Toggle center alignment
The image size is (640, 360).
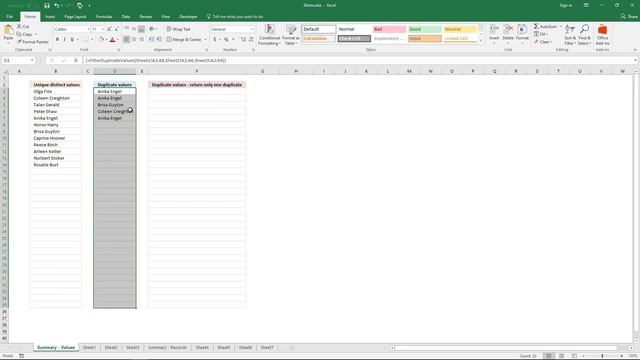(x=134, y=40)
